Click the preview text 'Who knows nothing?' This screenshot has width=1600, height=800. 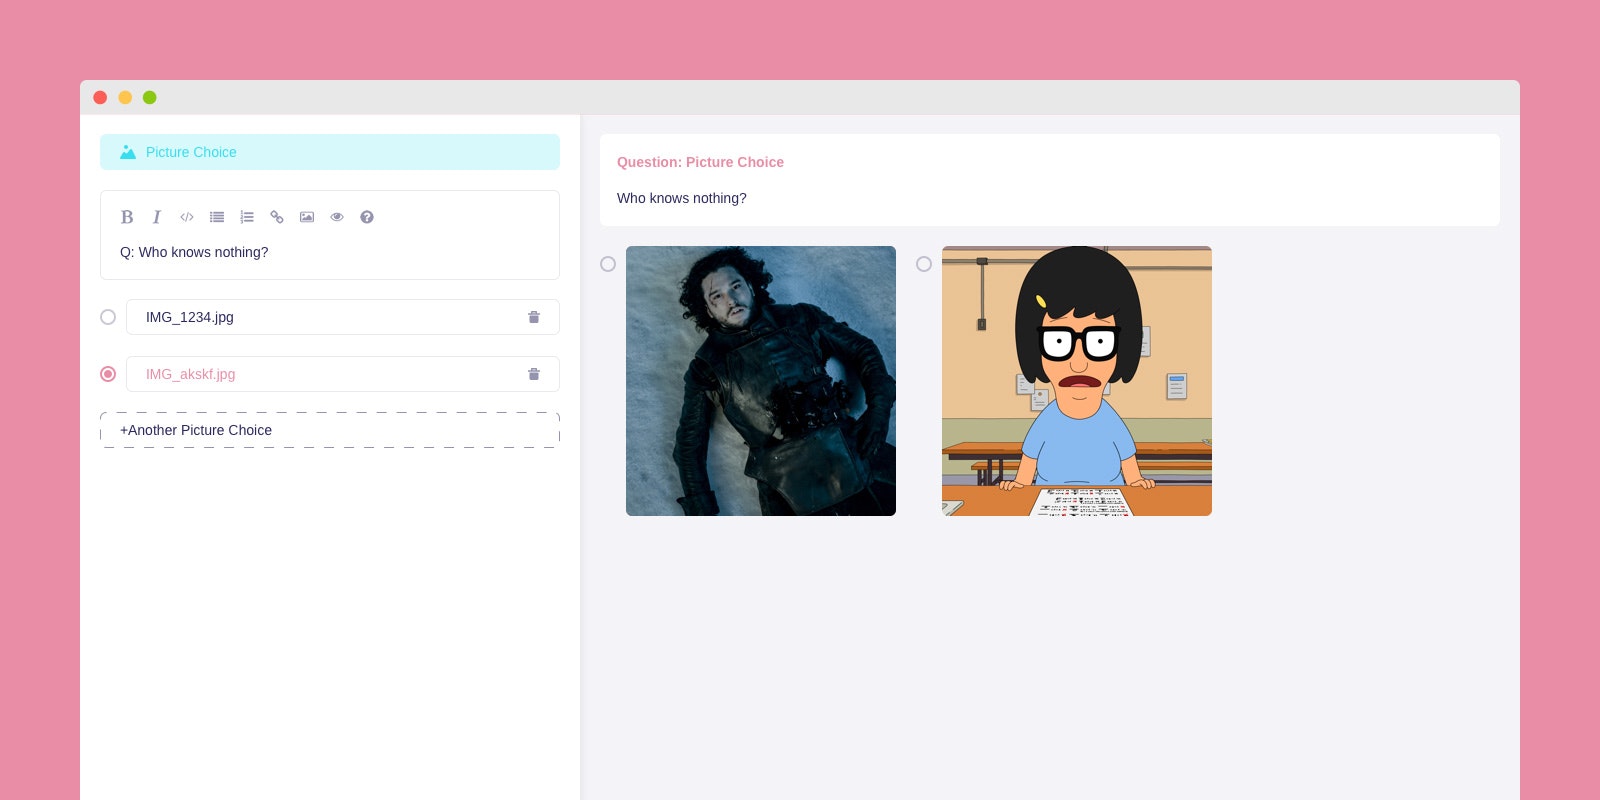[x=682, y=198]
